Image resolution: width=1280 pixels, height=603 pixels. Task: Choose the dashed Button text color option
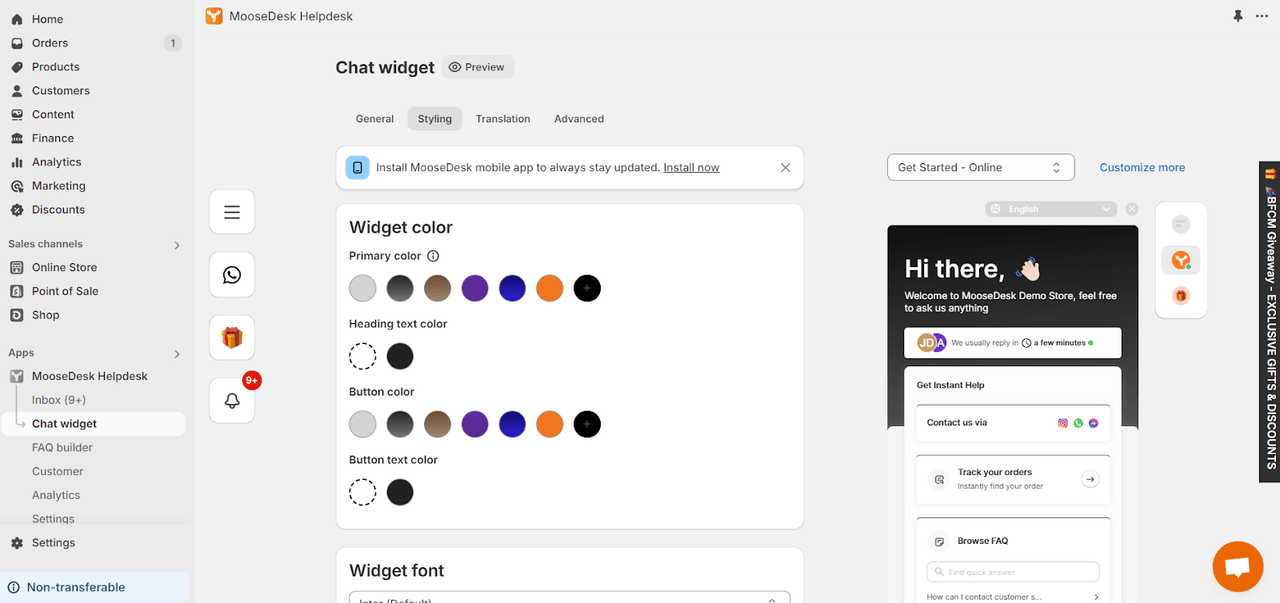click(x=362, y=492)
